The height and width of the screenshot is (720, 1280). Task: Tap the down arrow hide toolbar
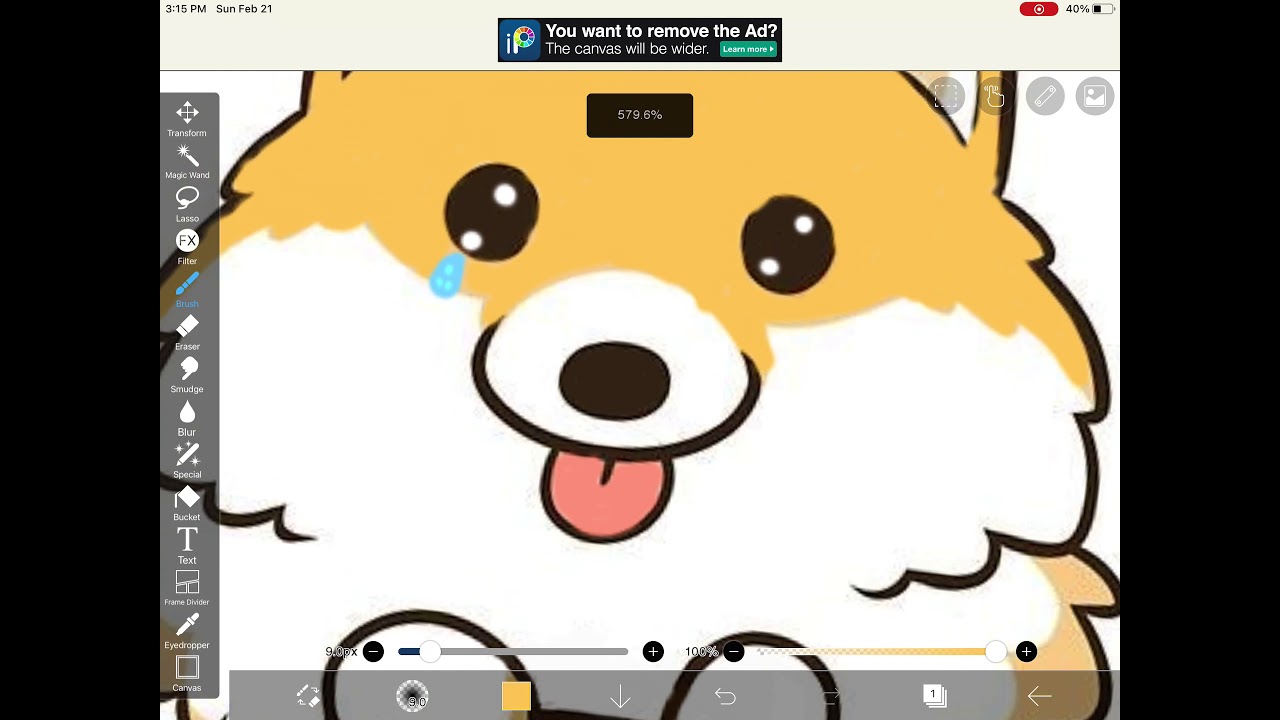click(x=620, y=696)
